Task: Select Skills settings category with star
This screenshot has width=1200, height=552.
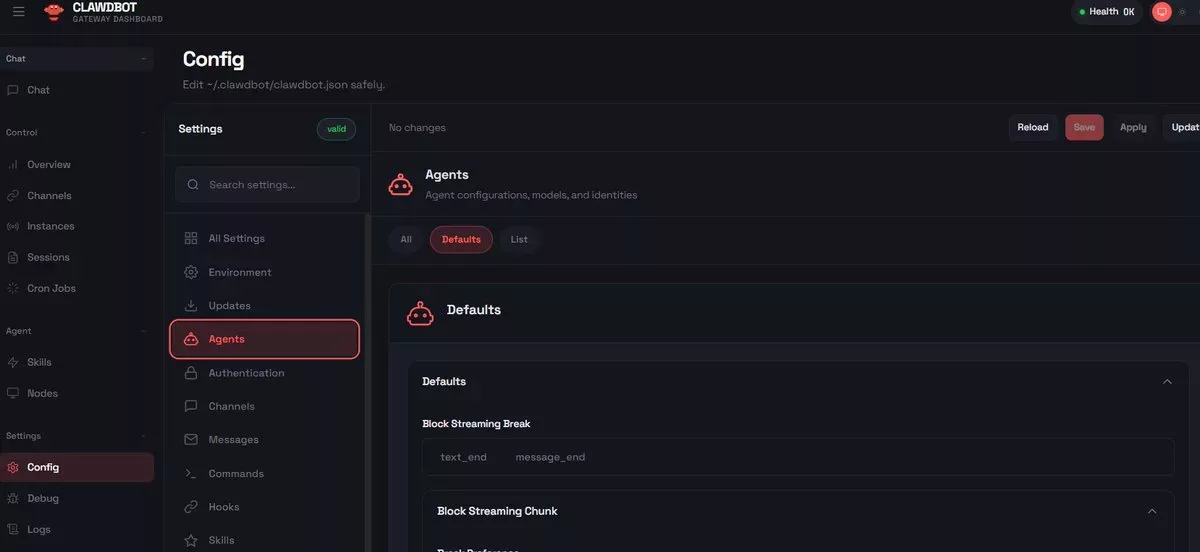Action: (x=265, y=540)
